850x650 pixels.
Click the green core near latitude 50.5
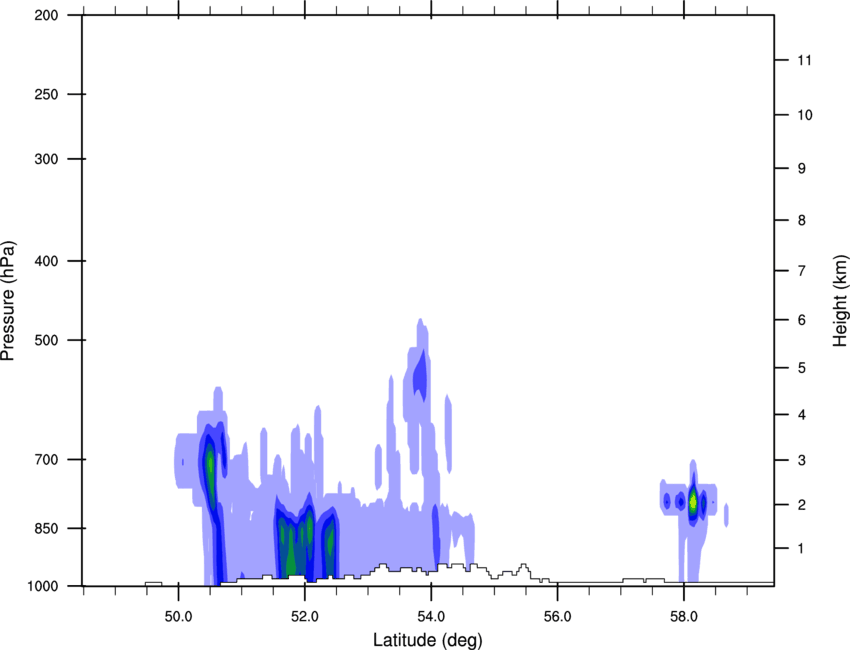[x=211, y=472]
